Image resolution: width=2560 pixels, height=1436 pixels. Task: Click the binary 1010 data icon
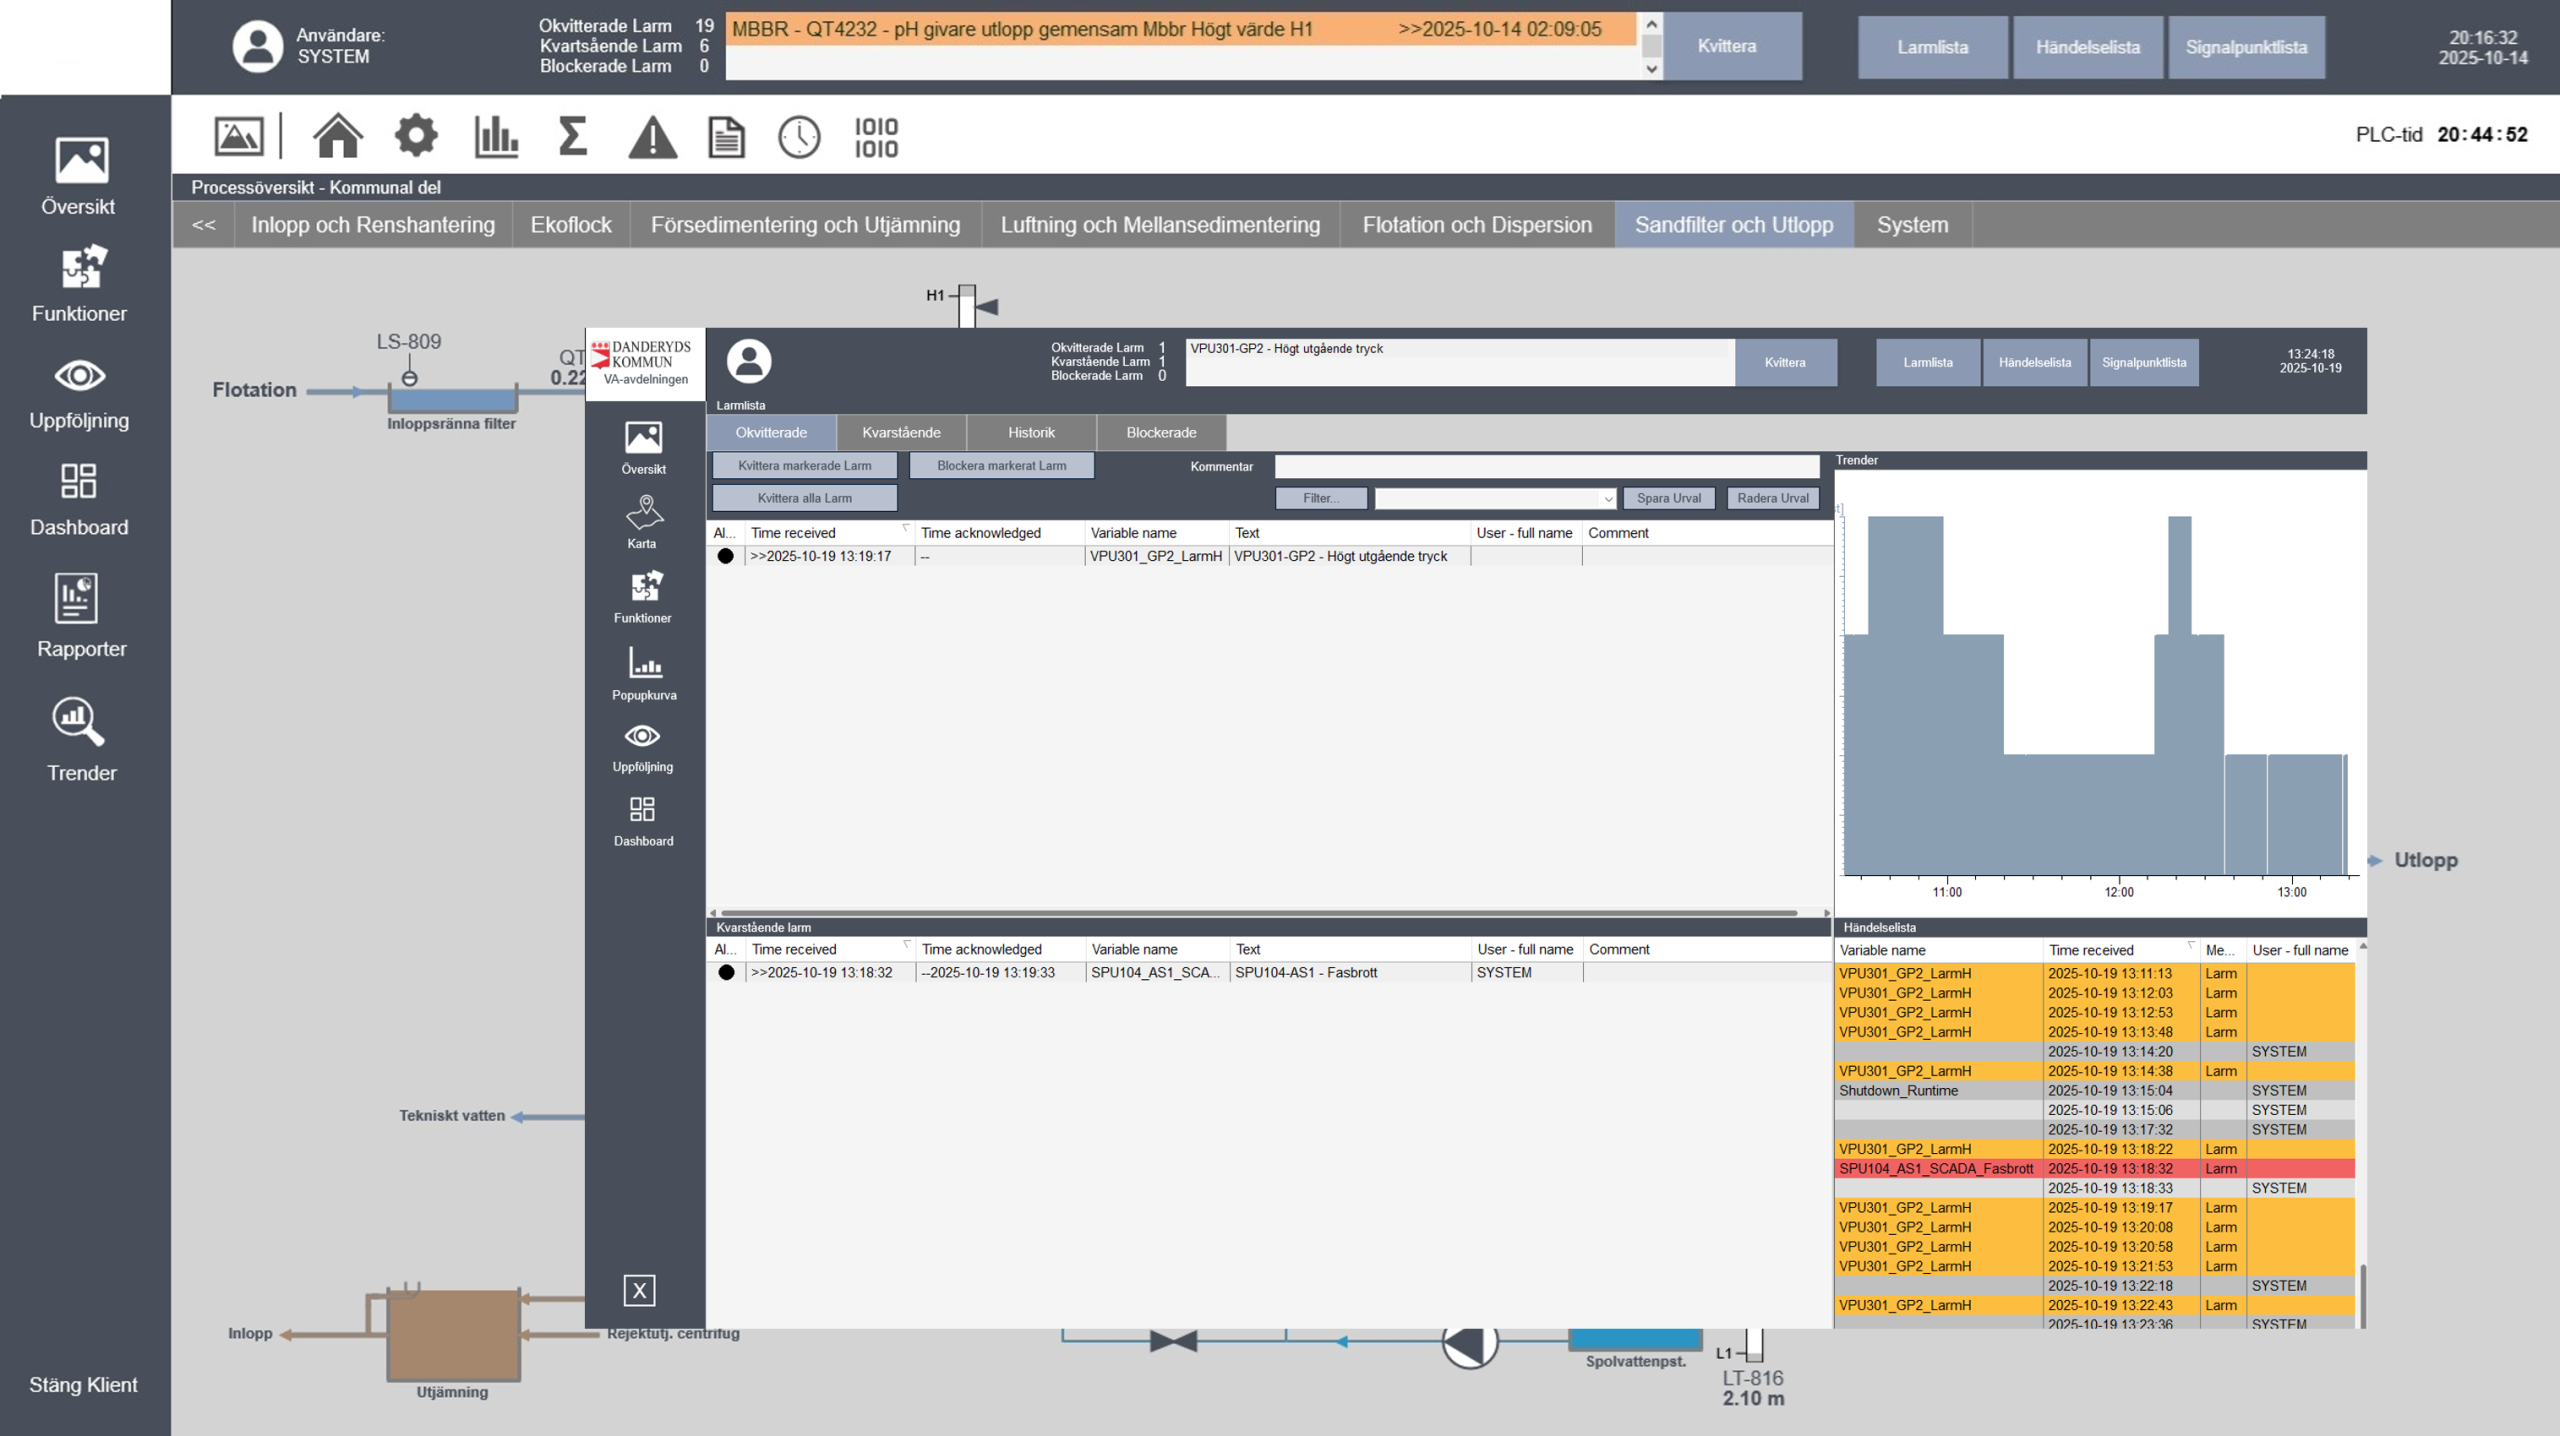coord(876,137)
